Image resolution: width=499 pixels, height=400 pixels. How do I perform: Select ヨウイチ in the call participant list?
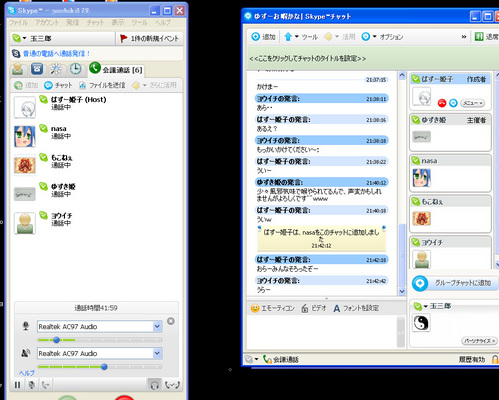(97, 223)
